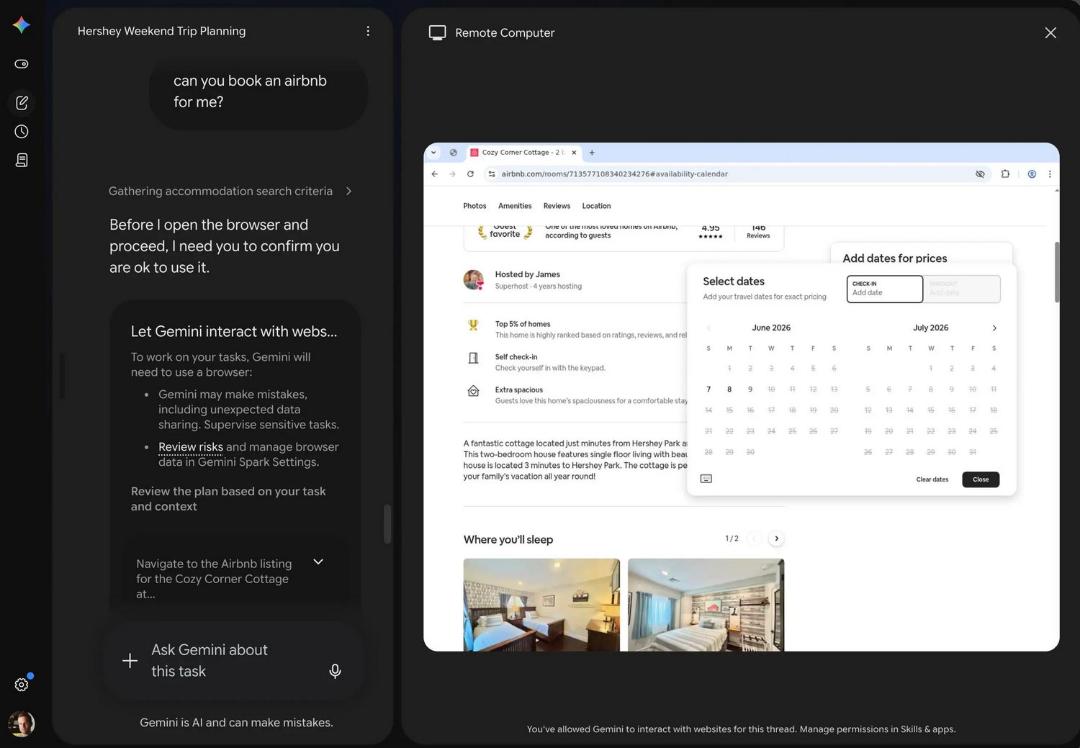1080x748 pixels.
Task: Click the Gemini sparkle logo
Action: (21, 25)
